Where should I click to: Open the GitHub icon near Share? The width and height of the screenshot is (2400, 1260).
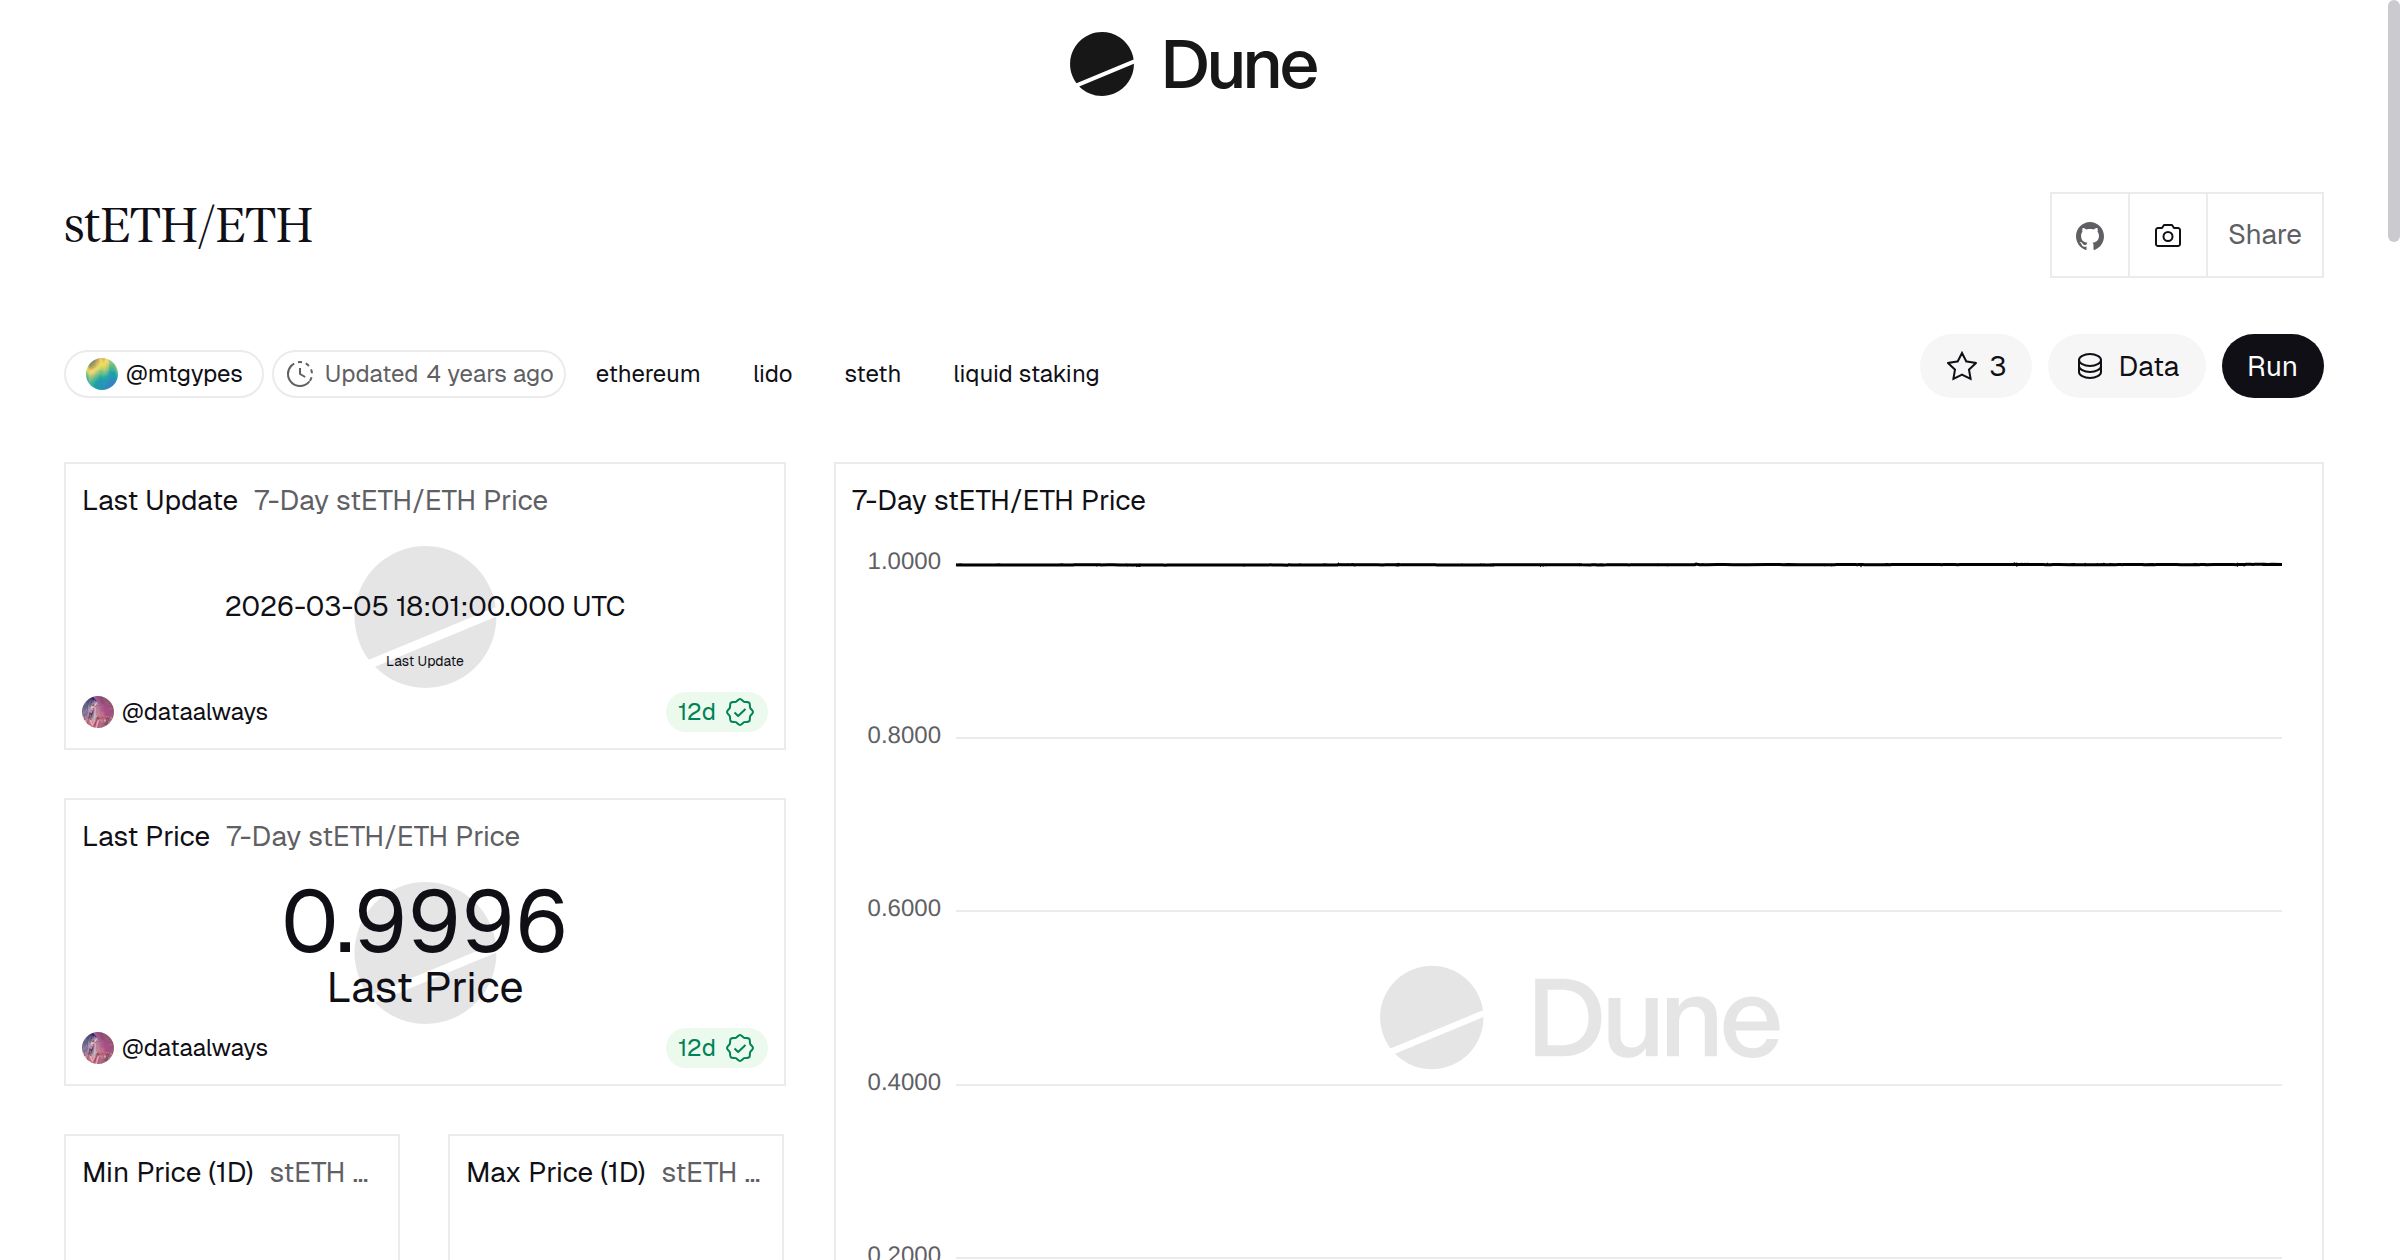(2089, 235)
